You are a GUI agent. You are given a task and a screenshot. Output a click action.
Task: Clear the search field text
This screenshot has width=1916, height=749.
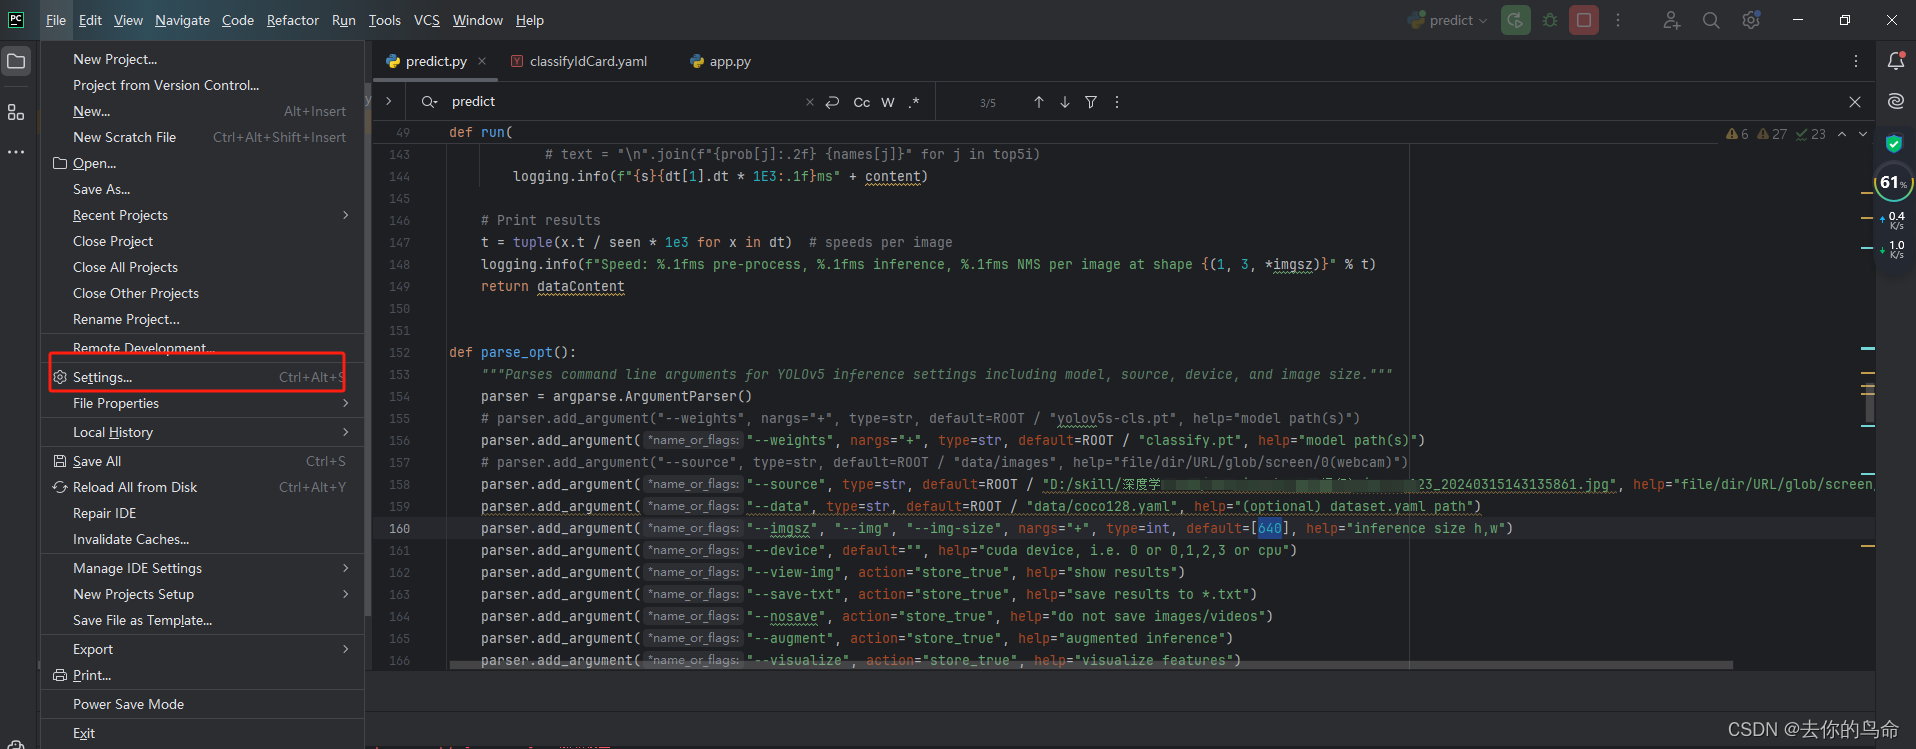coord(810,102)
